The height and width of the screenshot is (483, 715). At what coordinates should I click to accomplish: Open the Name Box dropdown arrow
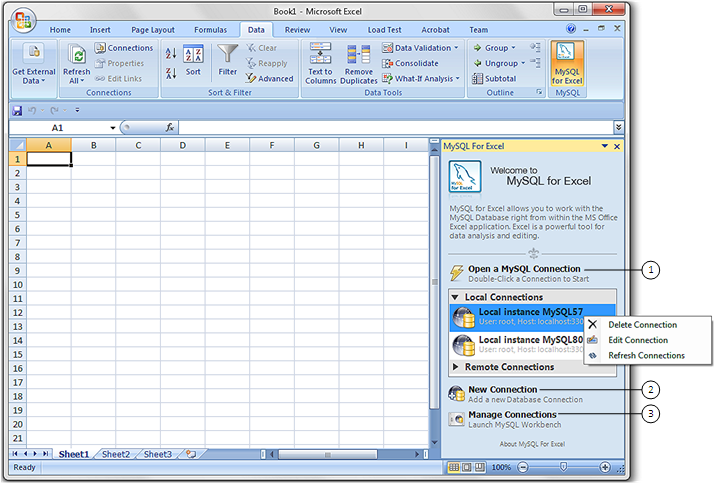click(x=113, y=128)
